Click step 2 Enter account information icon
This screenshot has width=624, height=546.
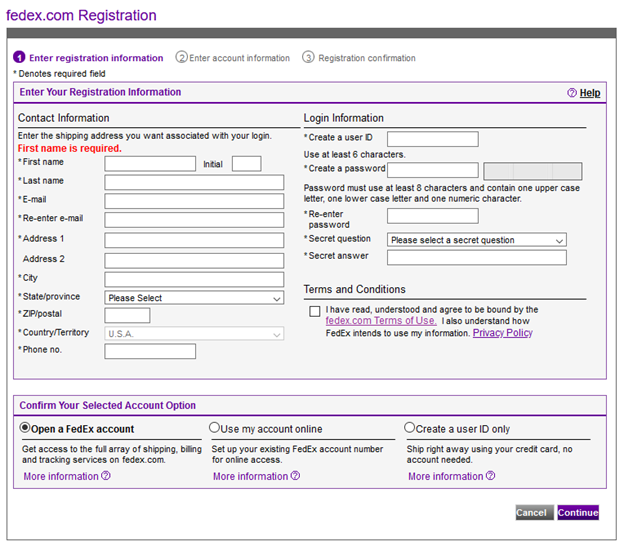(x=181, y=58)
